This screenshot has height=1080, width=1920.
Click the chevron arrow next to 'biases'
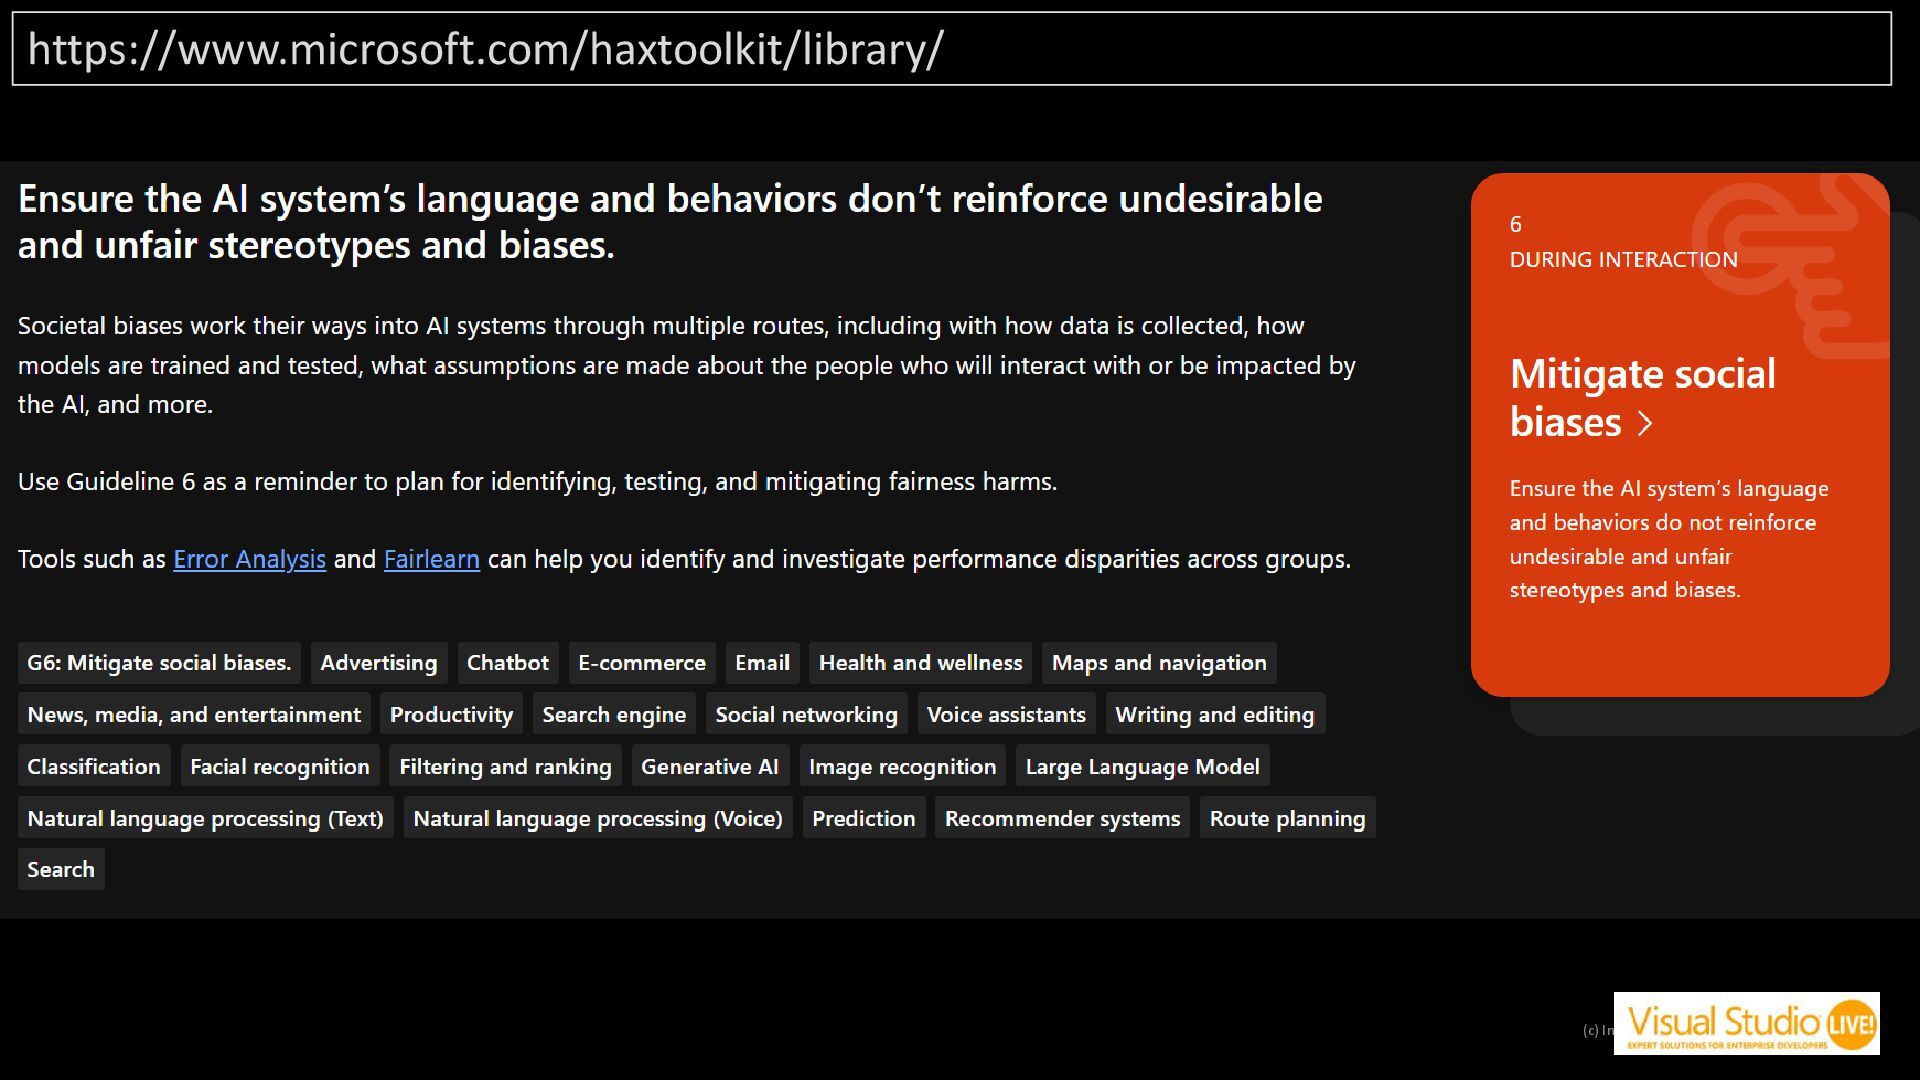pos(1645,423)
